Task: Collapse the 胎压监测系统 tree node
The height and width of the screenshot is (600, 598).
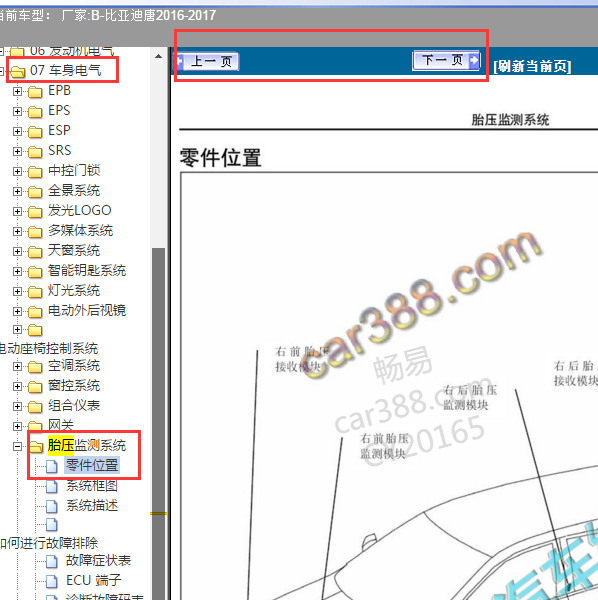Action: point(17,447)
